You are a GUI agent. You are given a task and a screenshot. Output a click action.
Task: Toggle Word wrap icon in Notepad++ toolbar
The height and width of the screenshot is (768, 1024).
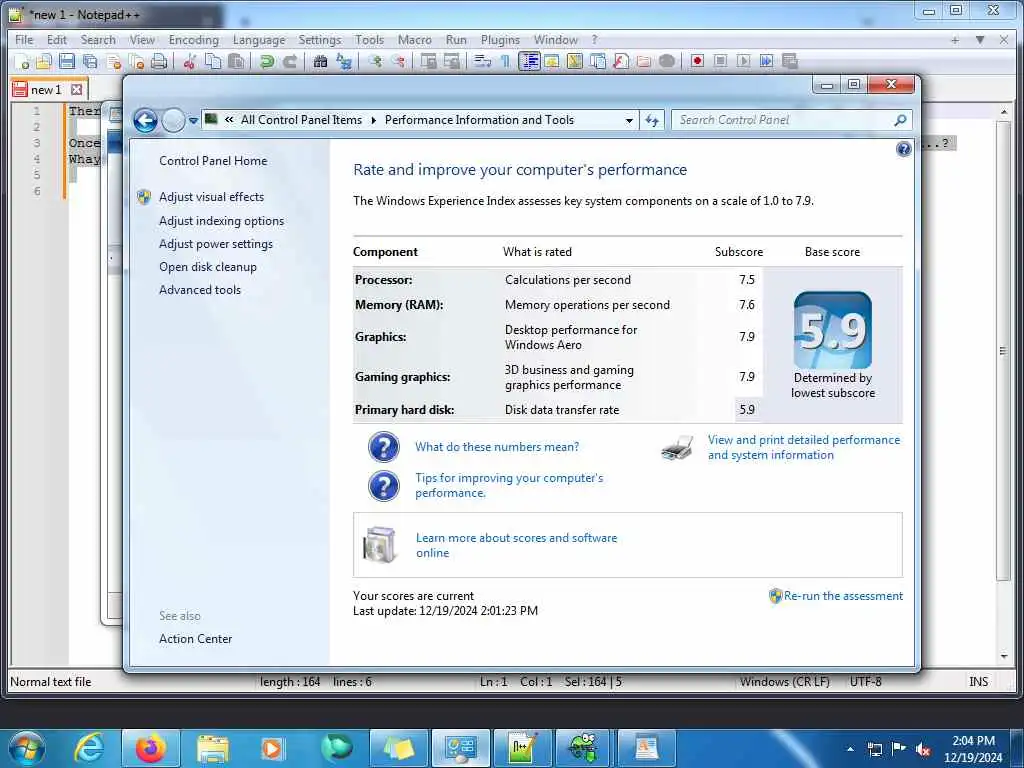(x=483, y=61)
